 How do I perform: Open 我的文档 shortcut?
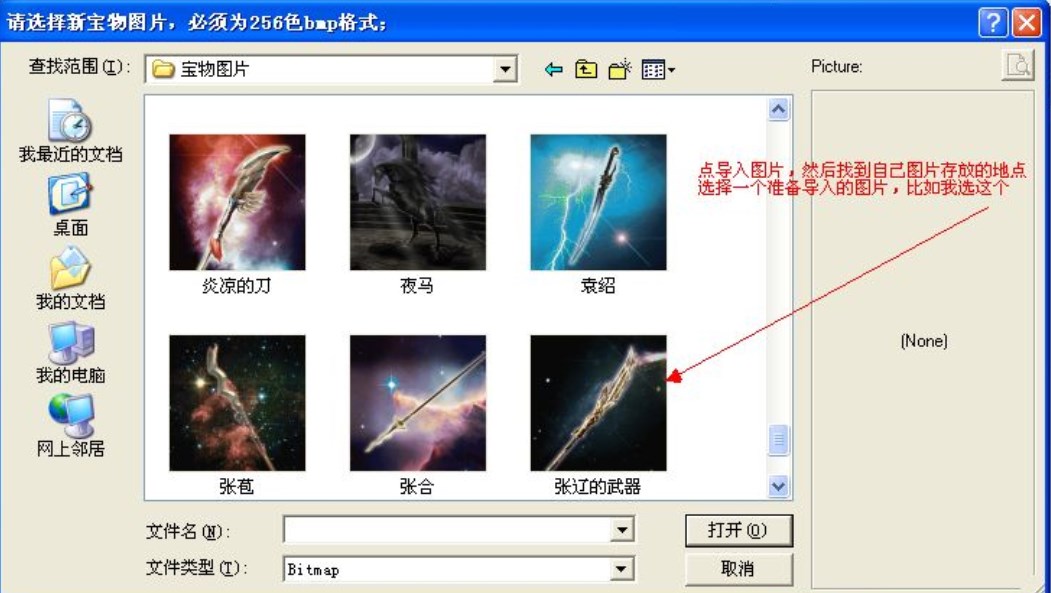pyautogui.click(x=70, y=278)
